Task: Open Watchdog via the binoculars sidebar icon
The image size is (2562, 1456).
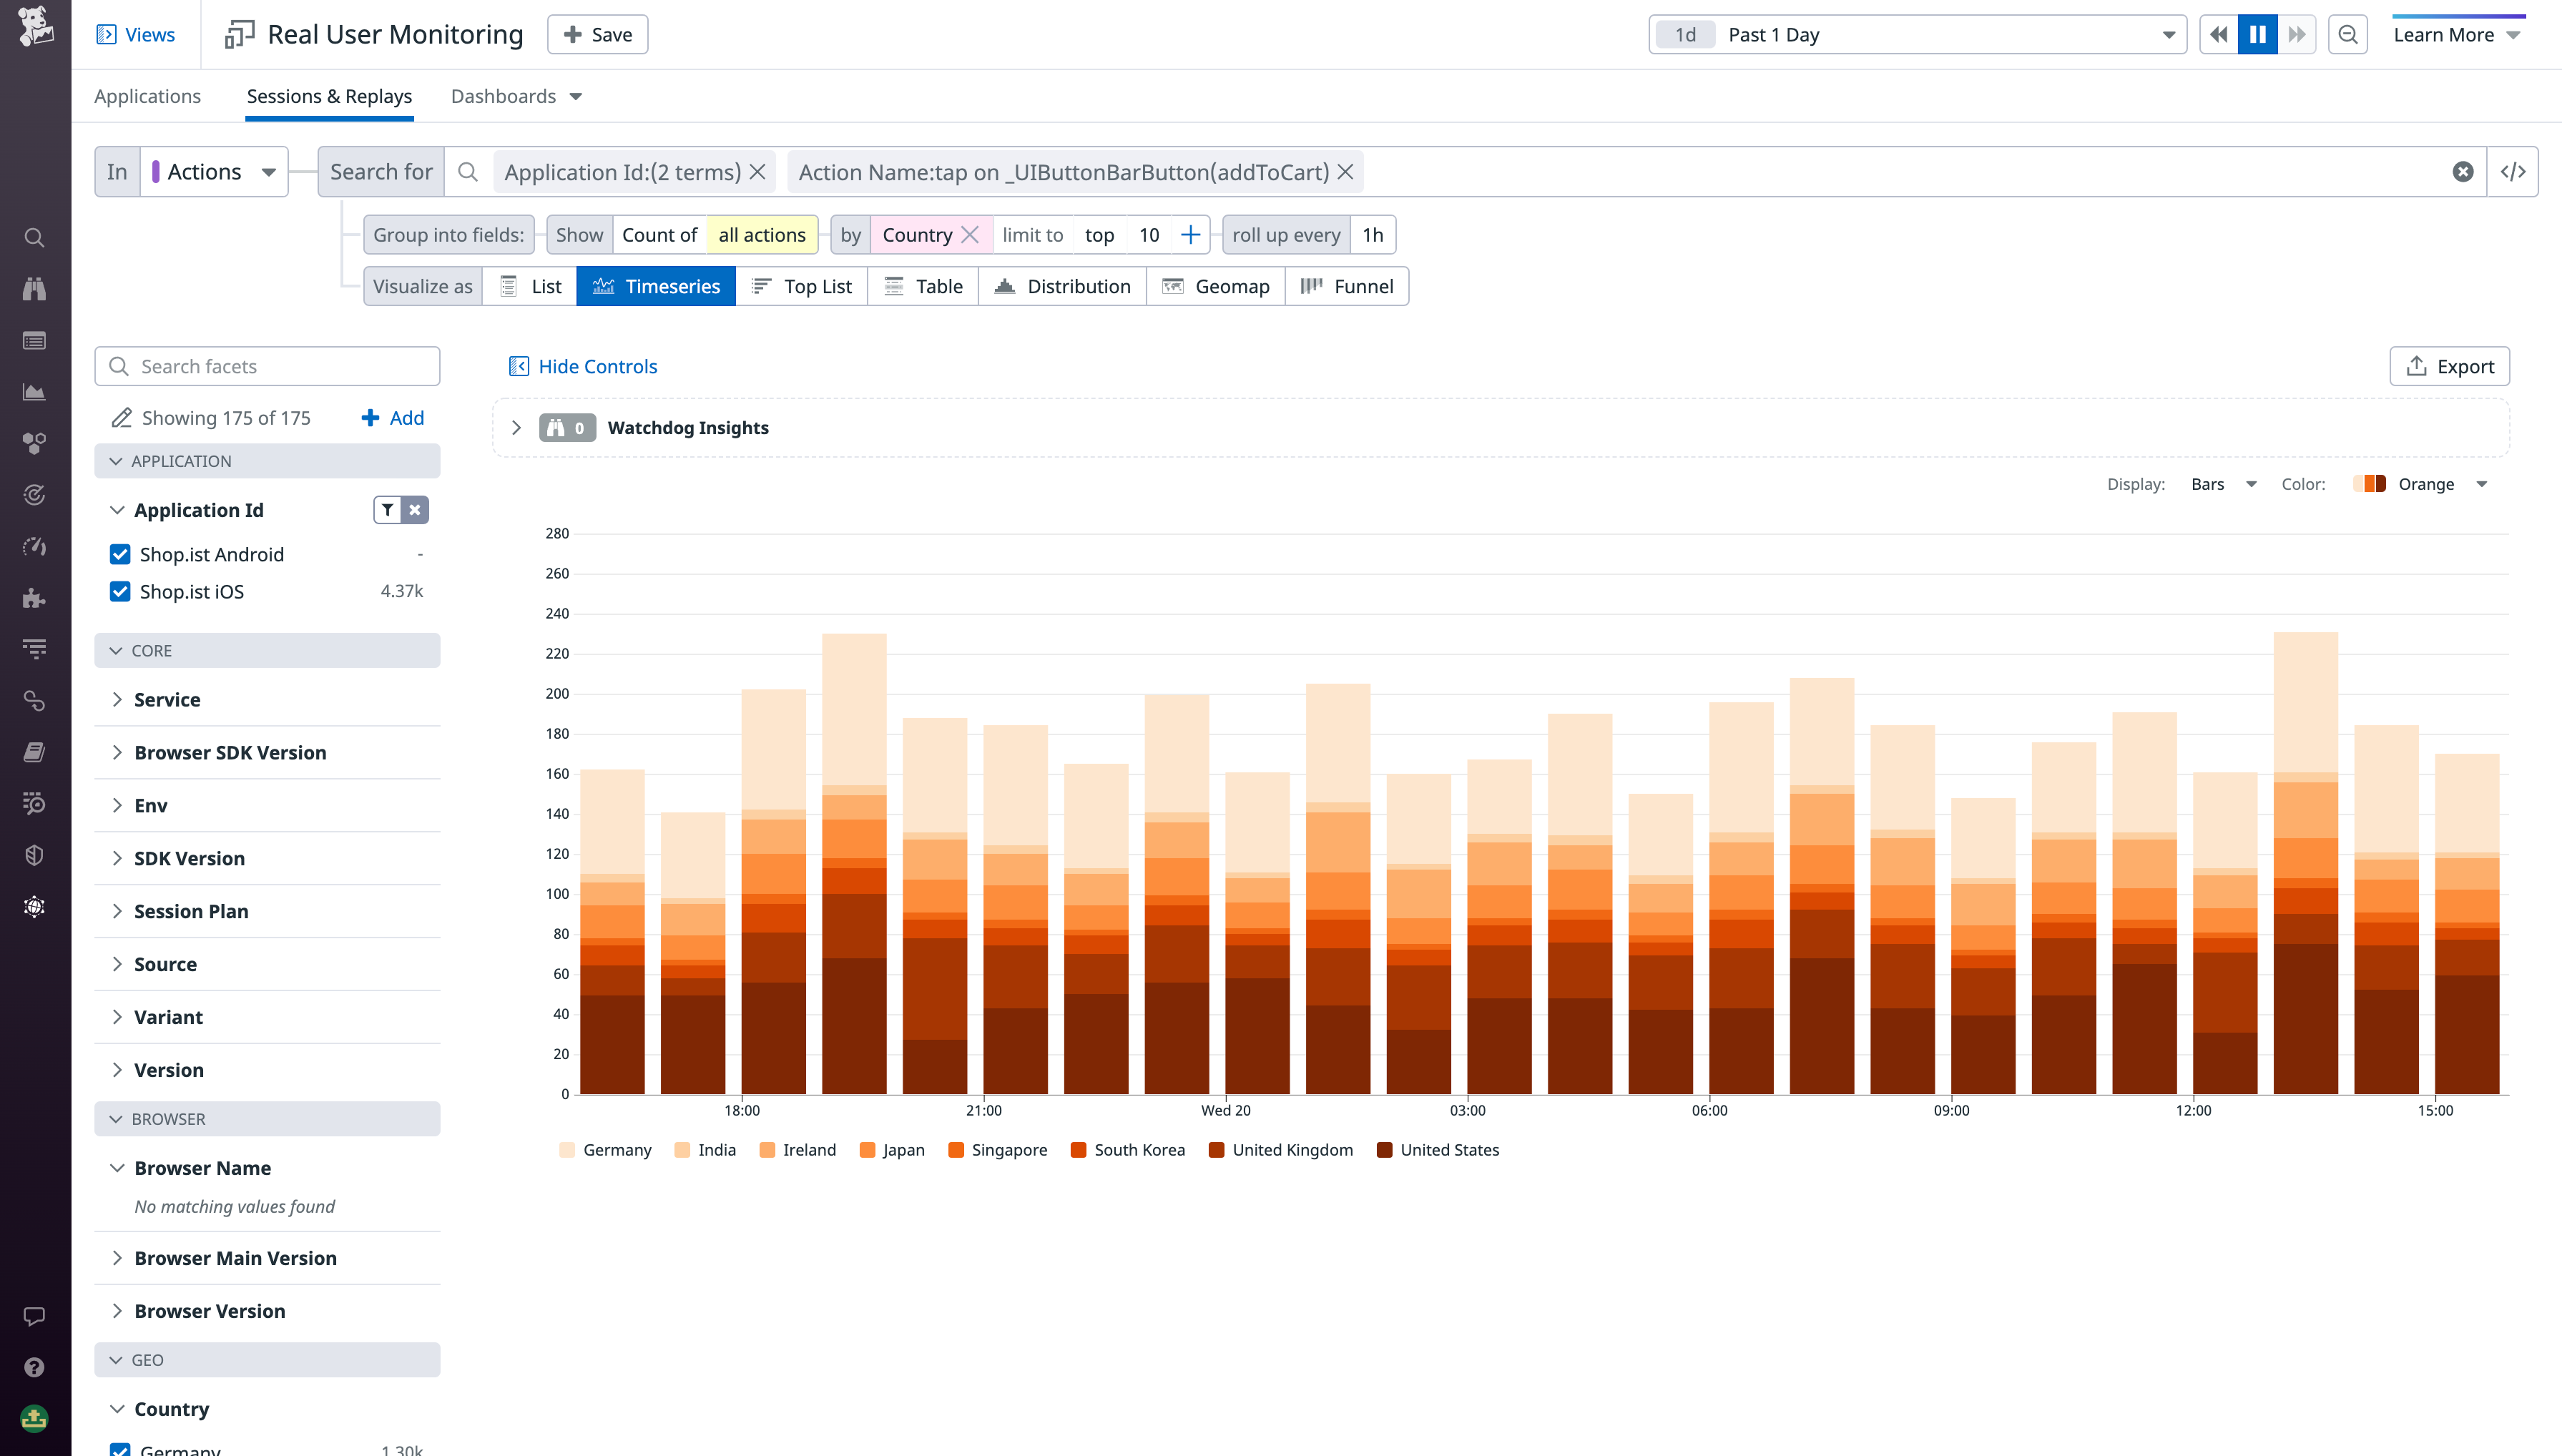Action: click(34, 289)
